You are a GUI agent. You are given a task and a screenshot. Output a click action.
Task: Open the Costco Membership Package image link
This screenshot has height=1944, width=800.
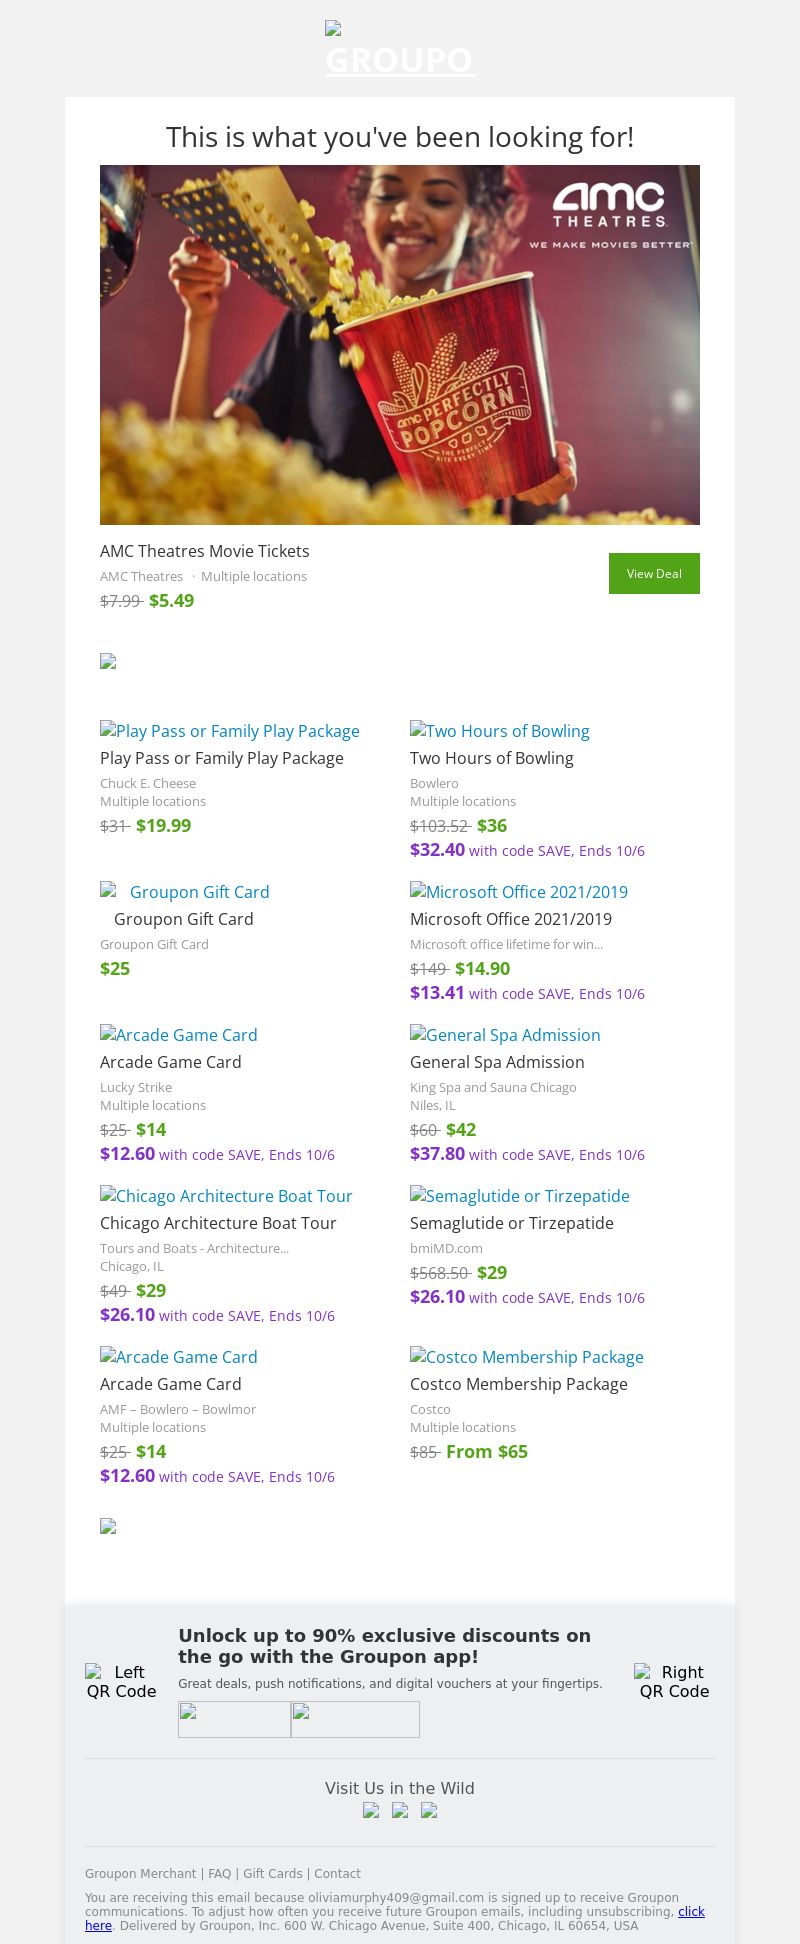[527, 1357]
